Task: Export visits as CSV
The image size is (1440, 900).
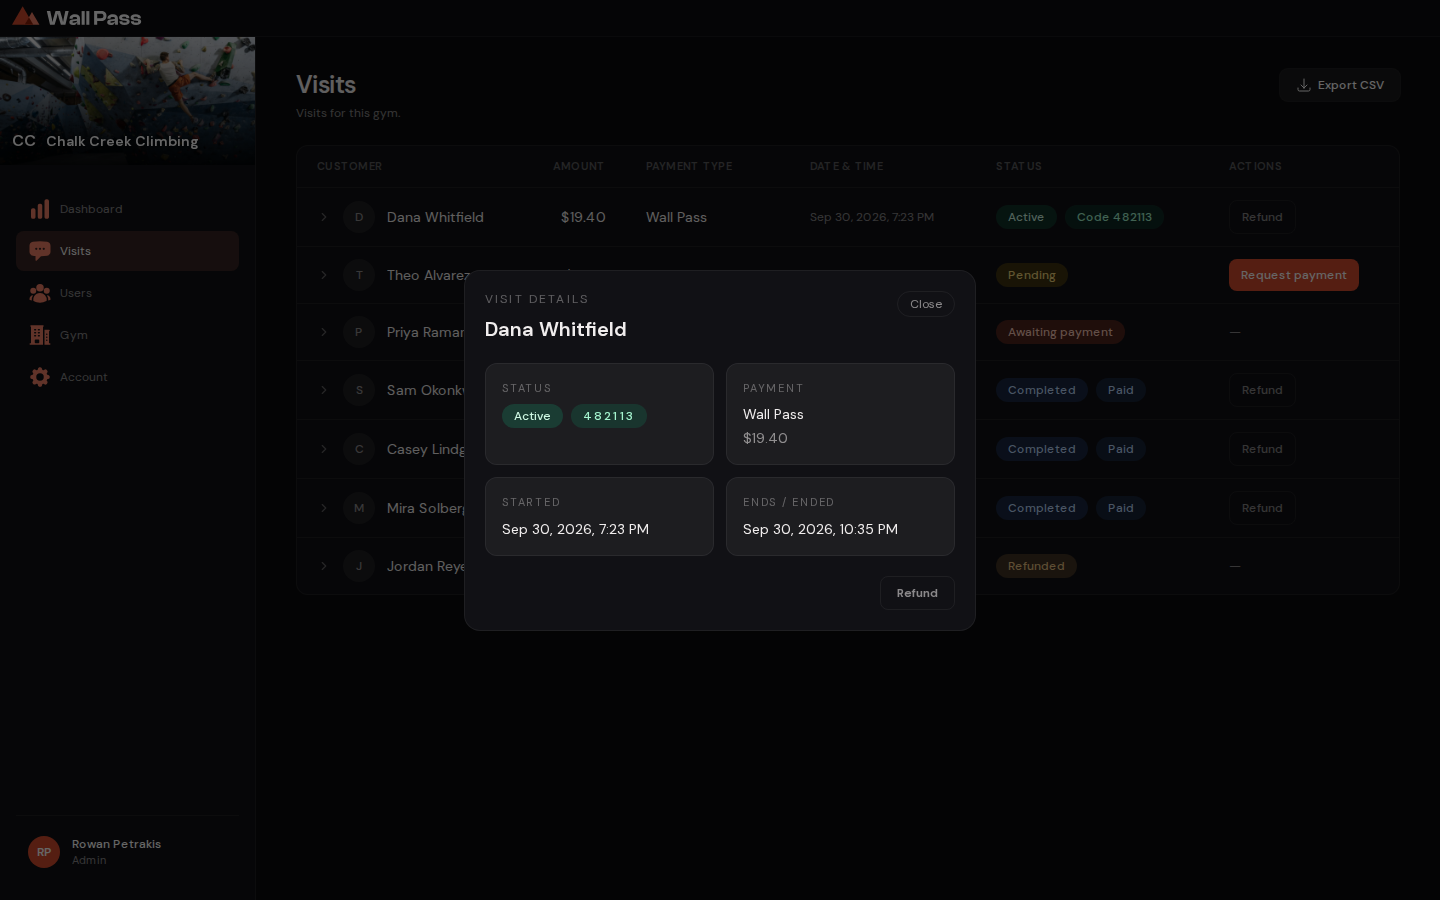Action: (1339, 85)
